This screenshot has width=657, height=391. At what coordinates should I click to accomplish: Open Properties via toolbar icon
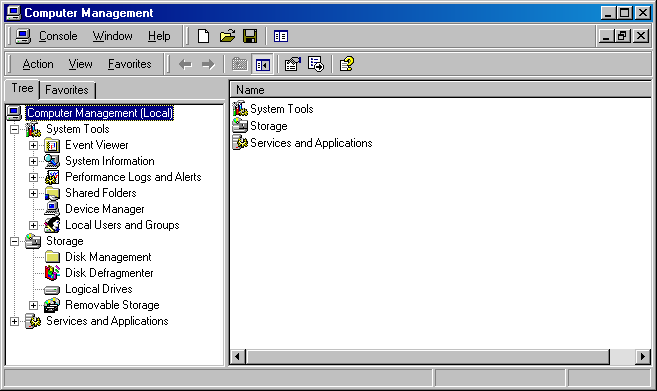[x=292, y=65]
